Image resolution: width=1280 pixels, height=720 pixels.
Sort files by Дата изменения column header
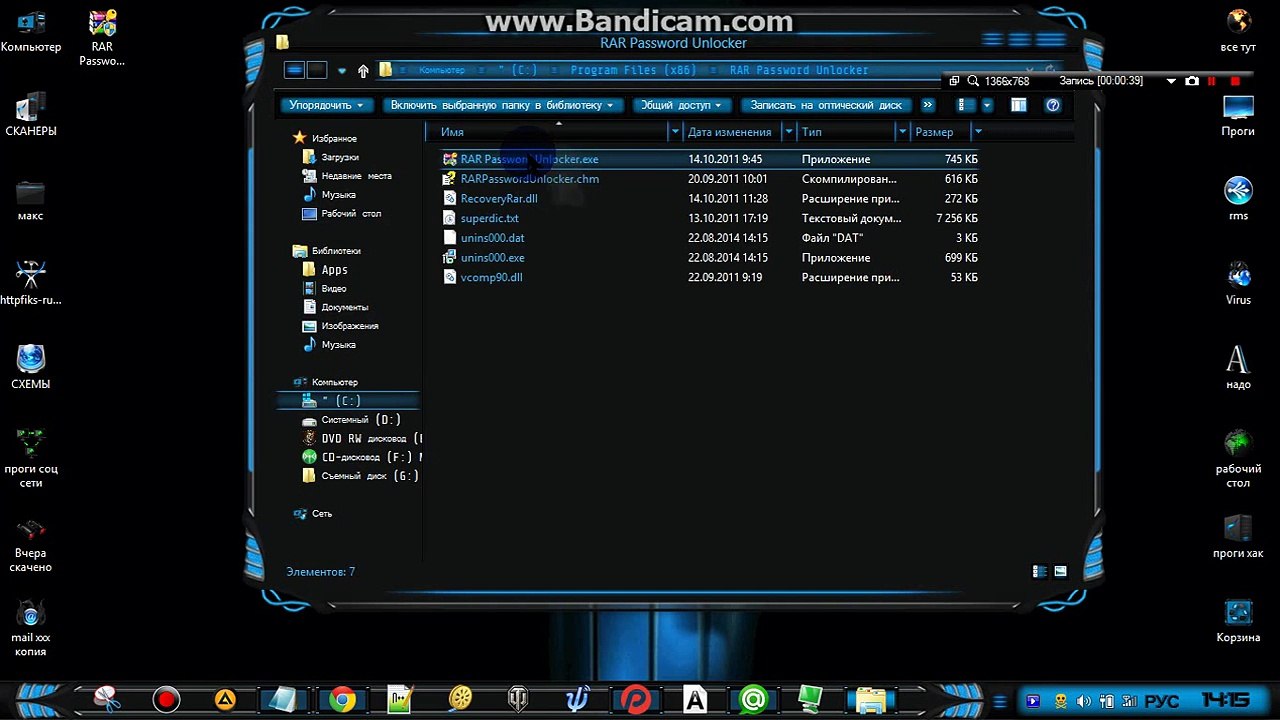(733, 132)
